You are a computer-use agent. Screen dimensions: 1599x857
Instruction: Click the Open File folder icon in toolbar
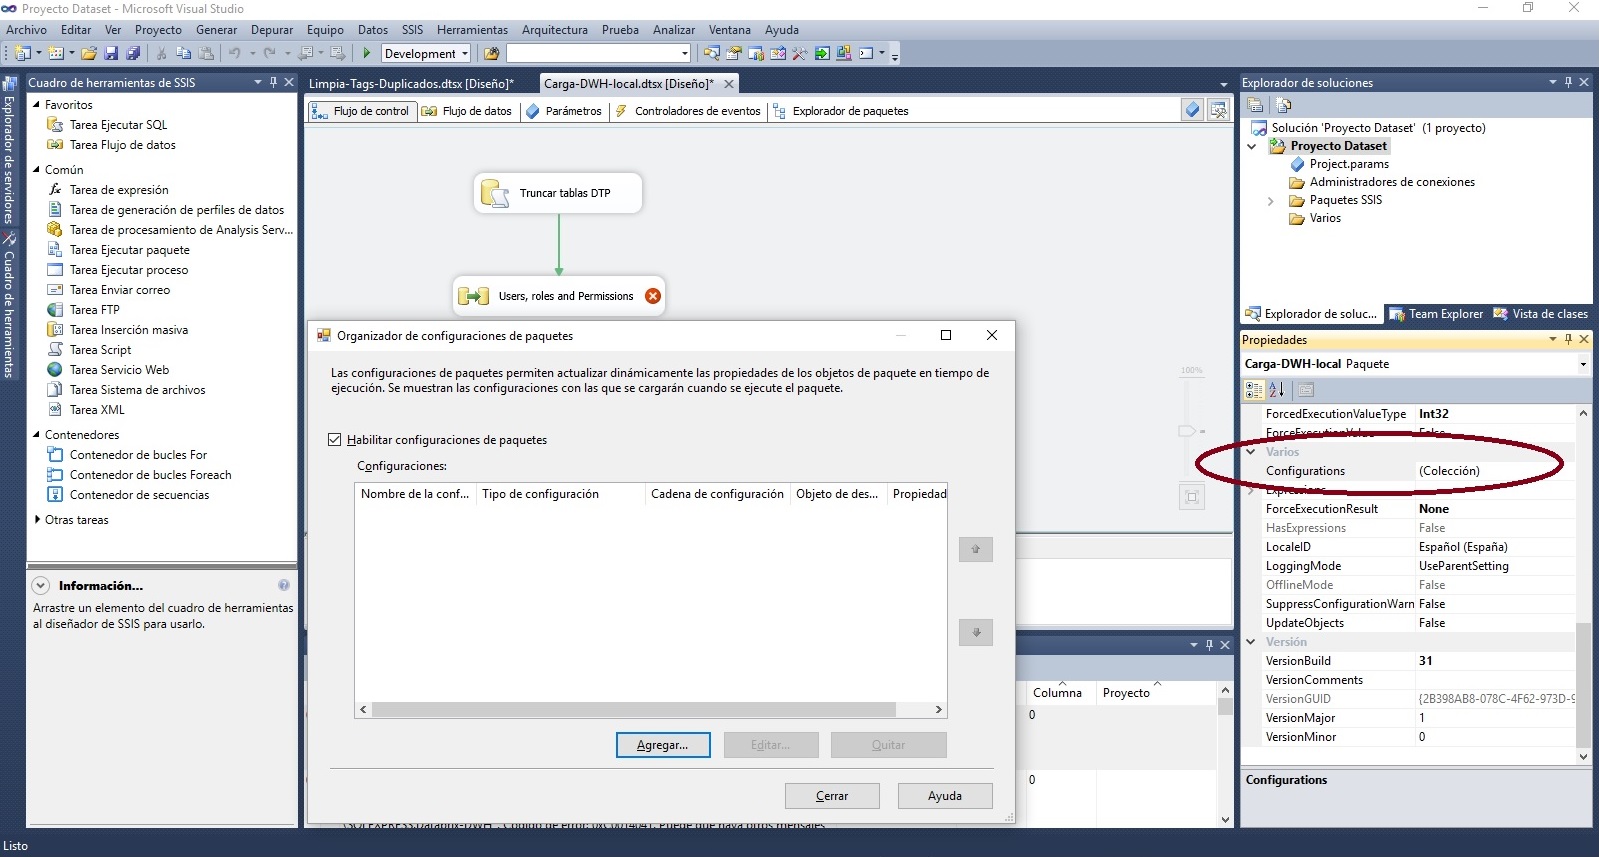coord(89,54)
